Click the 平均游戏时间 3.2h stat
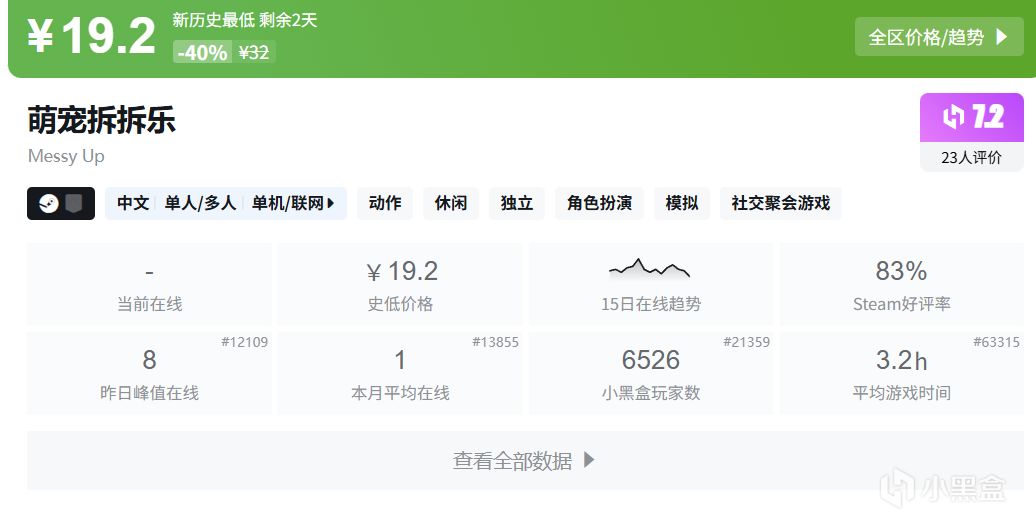 [901, 373]
